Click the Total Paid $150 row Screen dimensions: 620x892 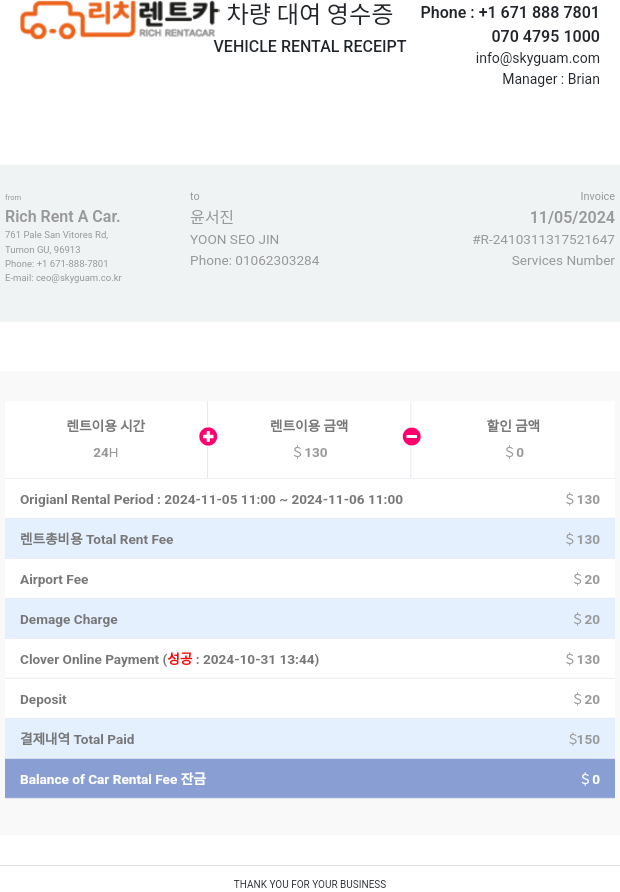(x=310, y=739)
